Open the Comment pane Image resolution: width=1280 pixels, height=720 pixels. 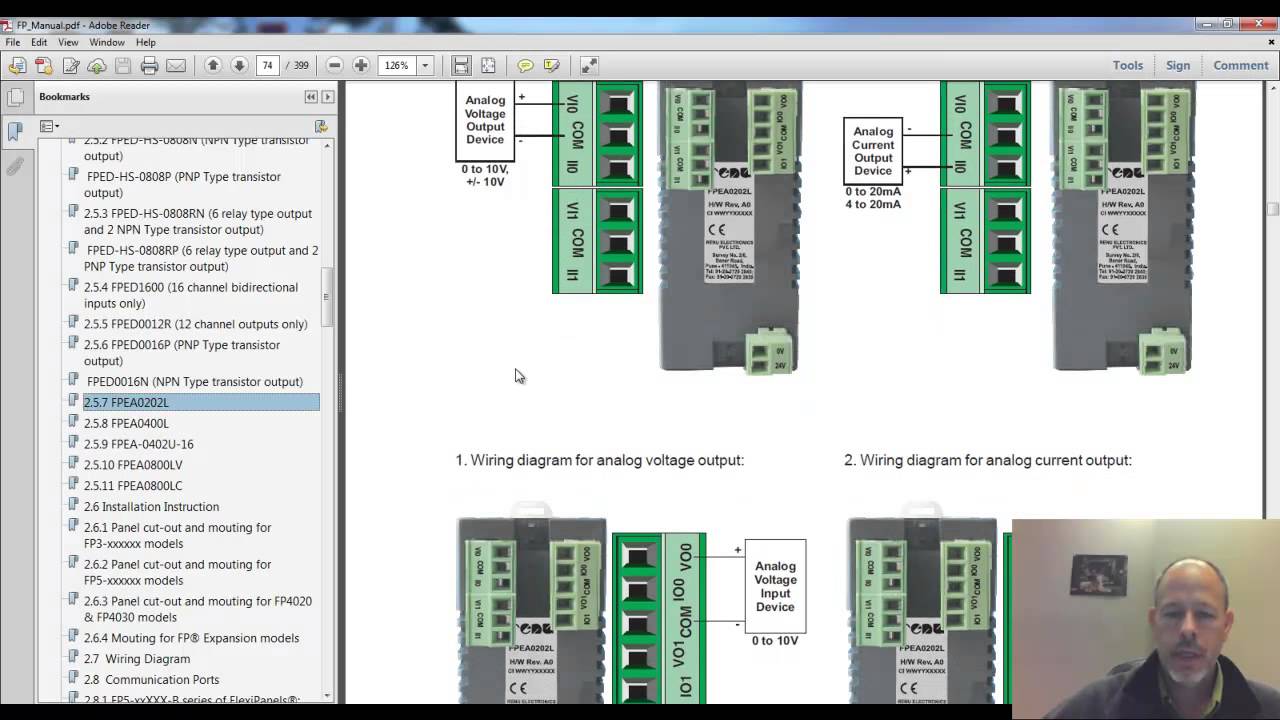tap(1241, 65)
